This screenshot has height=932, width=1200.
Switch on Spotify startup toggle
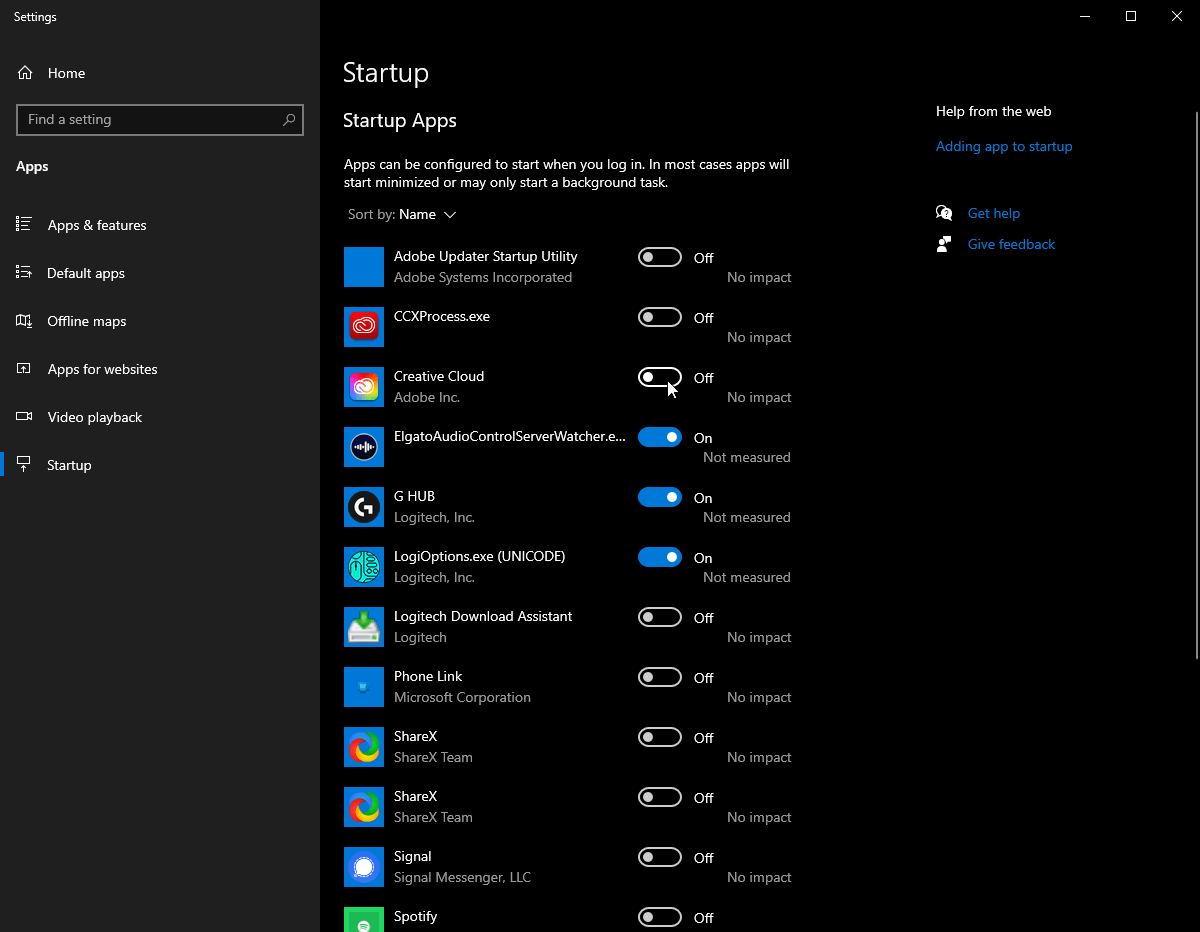tap(660, 917)
